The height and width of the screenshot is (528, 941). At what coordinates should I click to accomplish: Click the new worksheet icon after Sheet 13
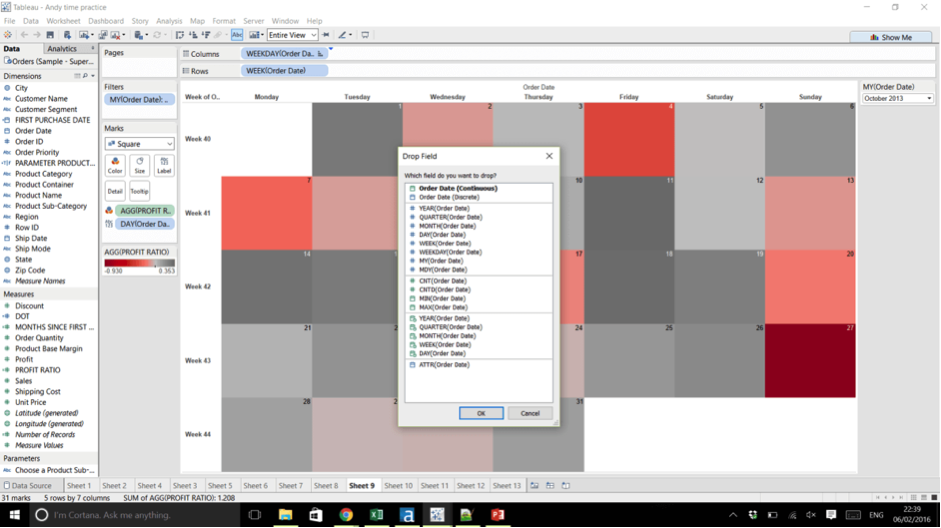coord(535,486)
